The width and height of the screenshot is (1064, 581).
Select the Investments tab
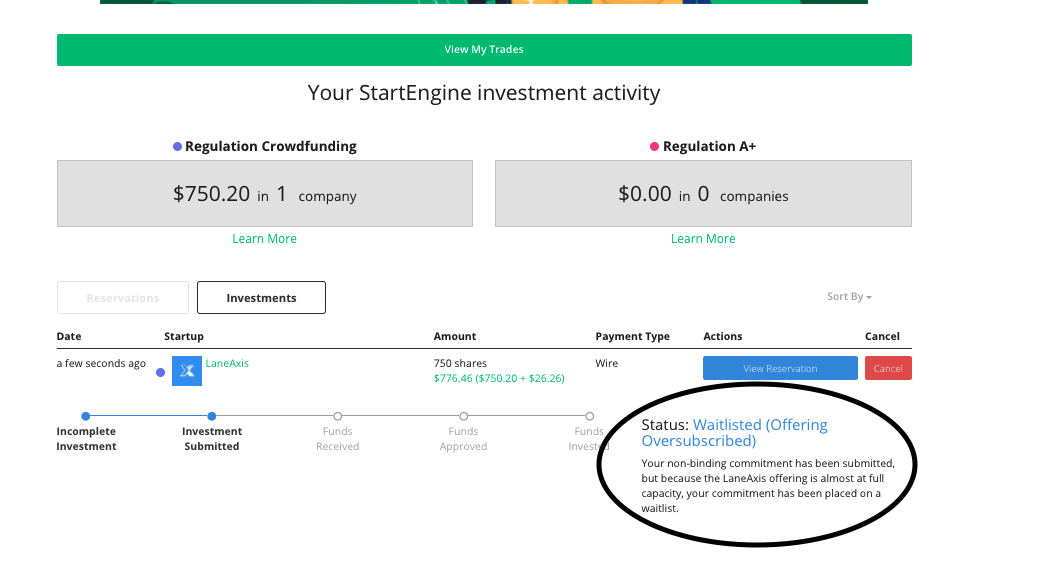261,298
